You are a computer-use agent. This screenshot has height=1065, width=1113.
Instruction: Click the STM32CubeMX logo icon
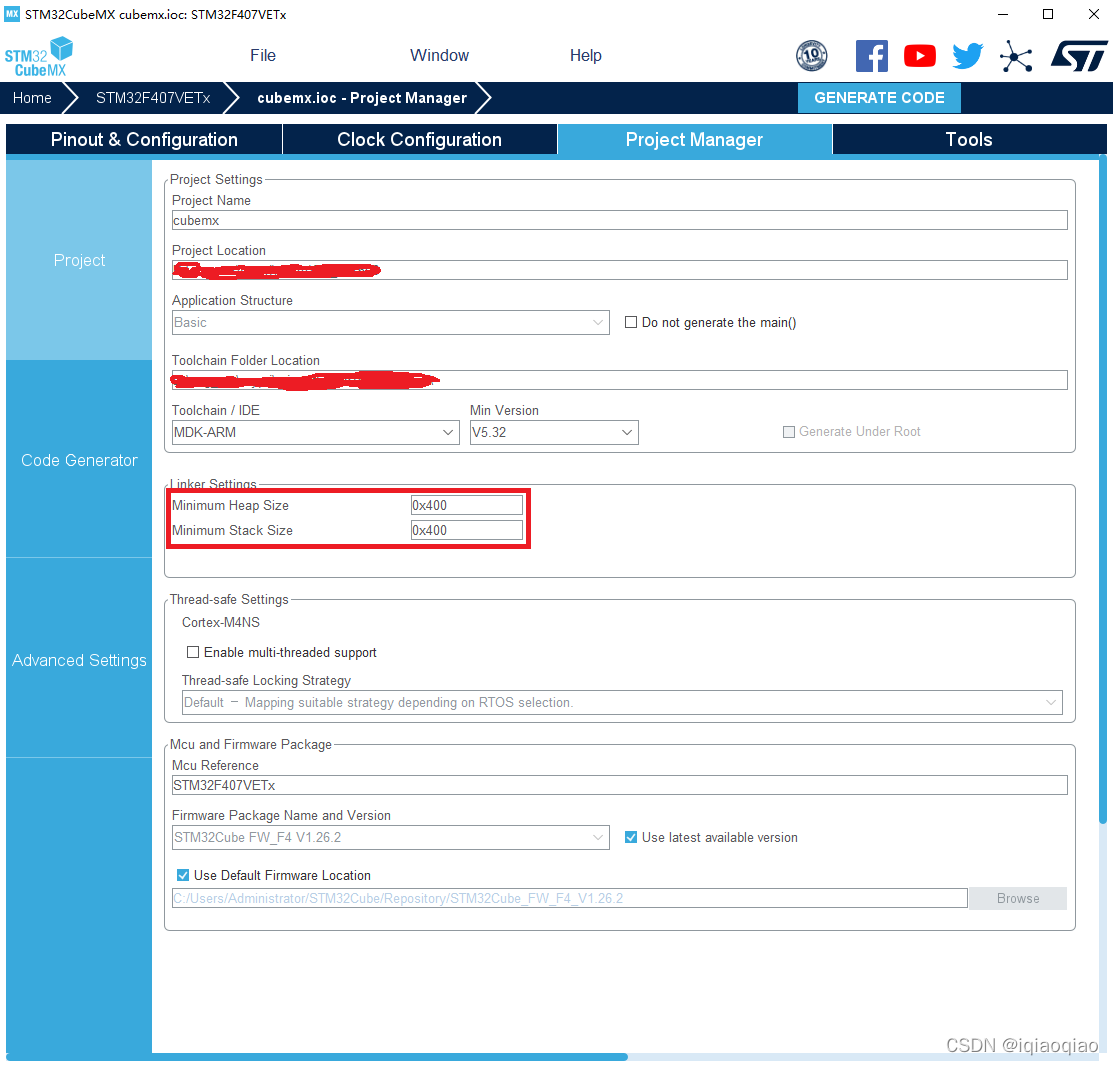coord(38,56)
